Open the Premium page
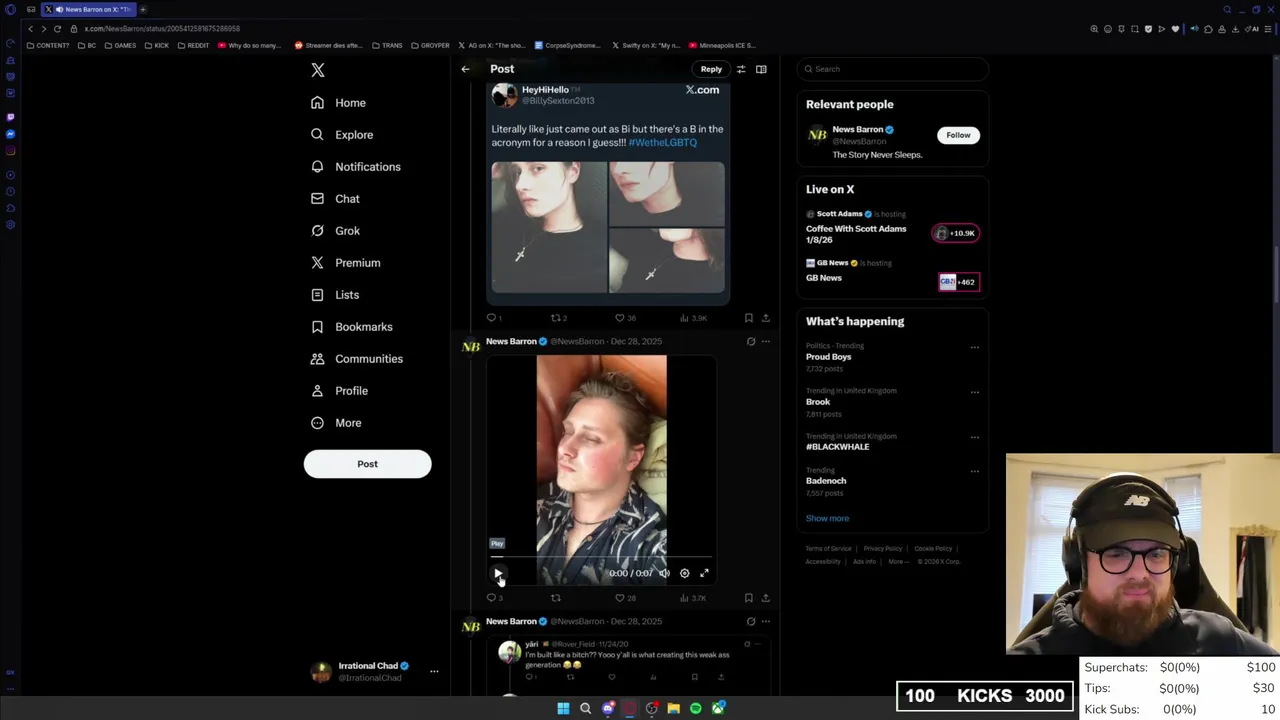This screenshot has height=720, width=1280. pyautogui.click(x=345, y=263)
